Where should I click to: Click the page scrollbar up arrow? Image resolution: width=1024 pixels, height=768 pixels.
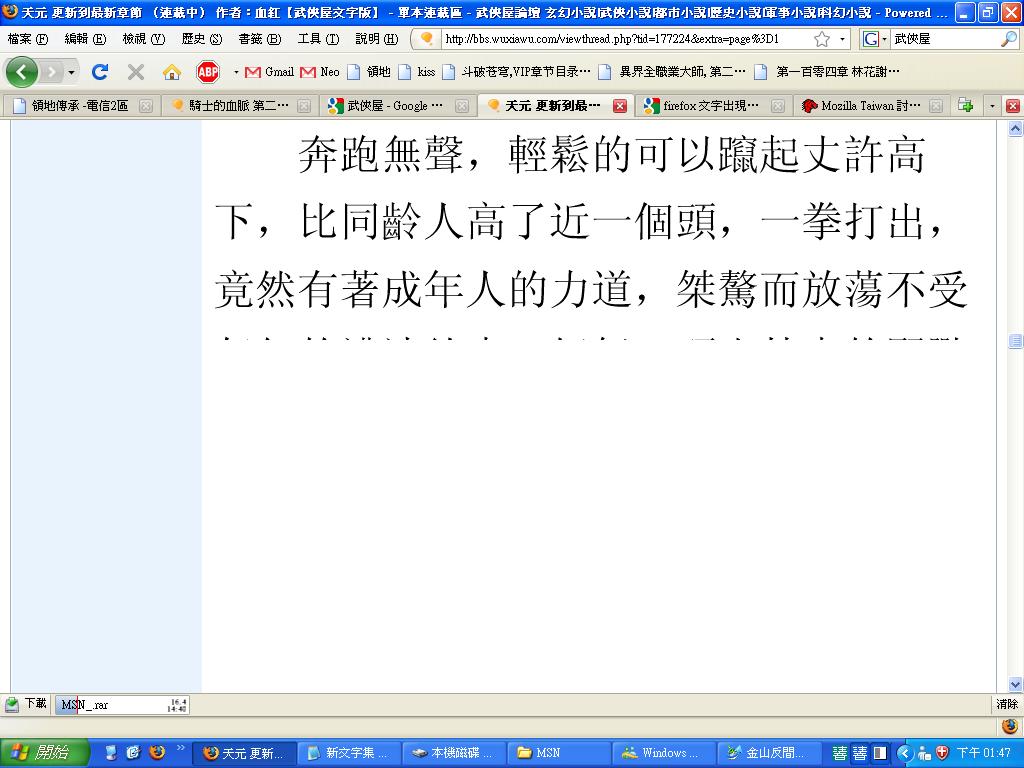(1015, 129)
